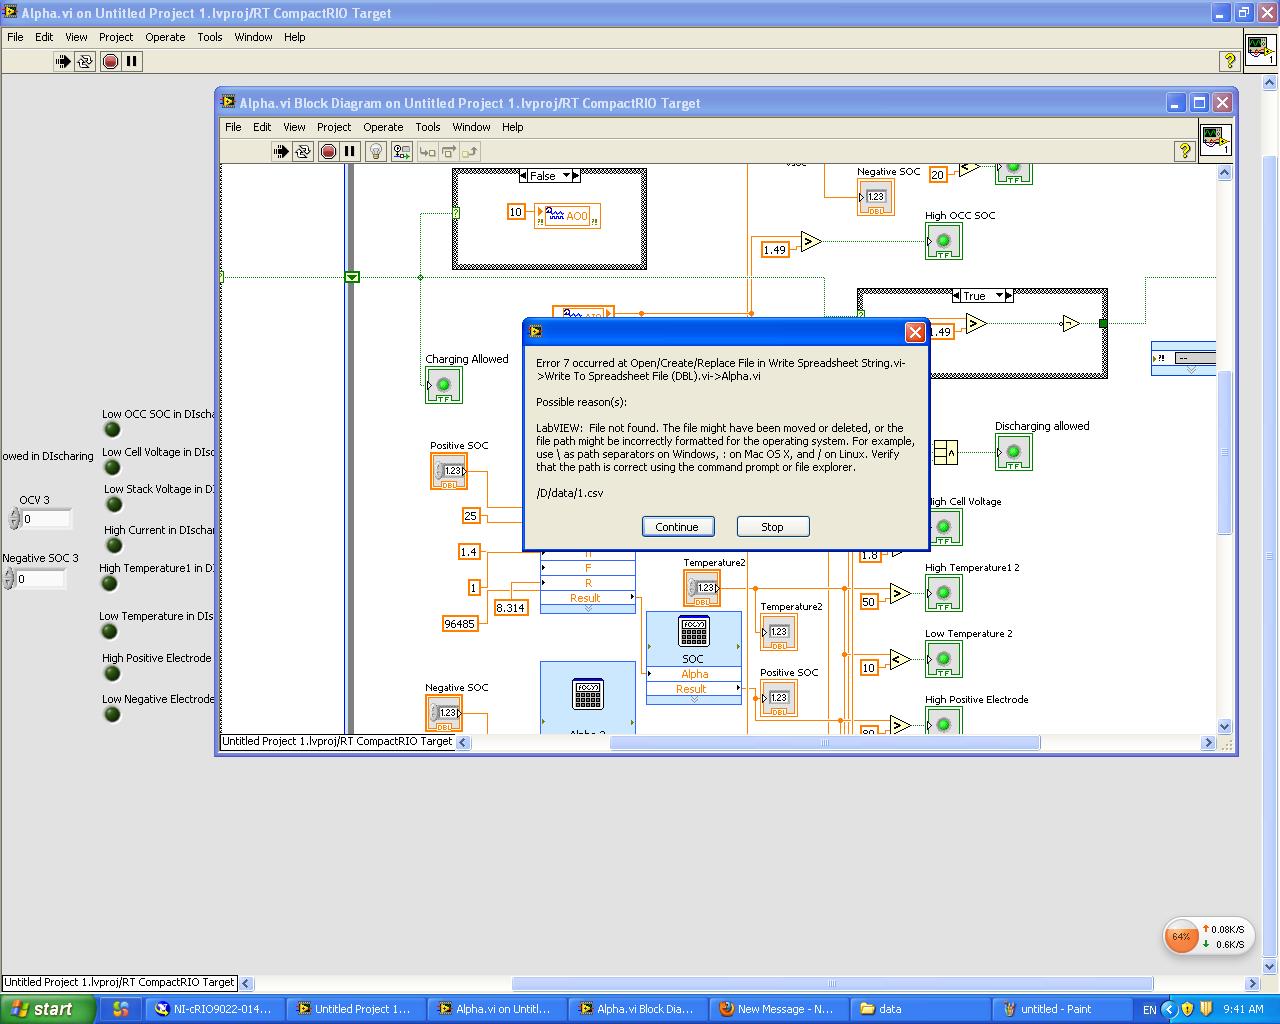Open Tools menu in block diagram window

pos(428,127)
